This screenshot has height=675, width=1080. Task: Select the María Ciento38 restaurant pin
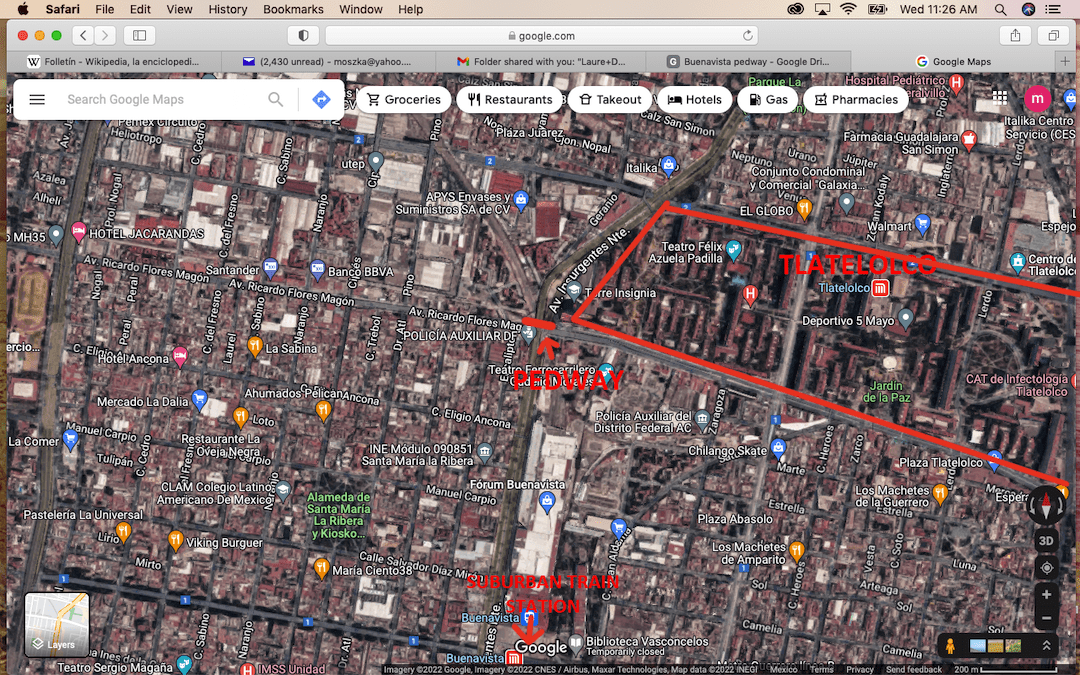coord(322,568)
